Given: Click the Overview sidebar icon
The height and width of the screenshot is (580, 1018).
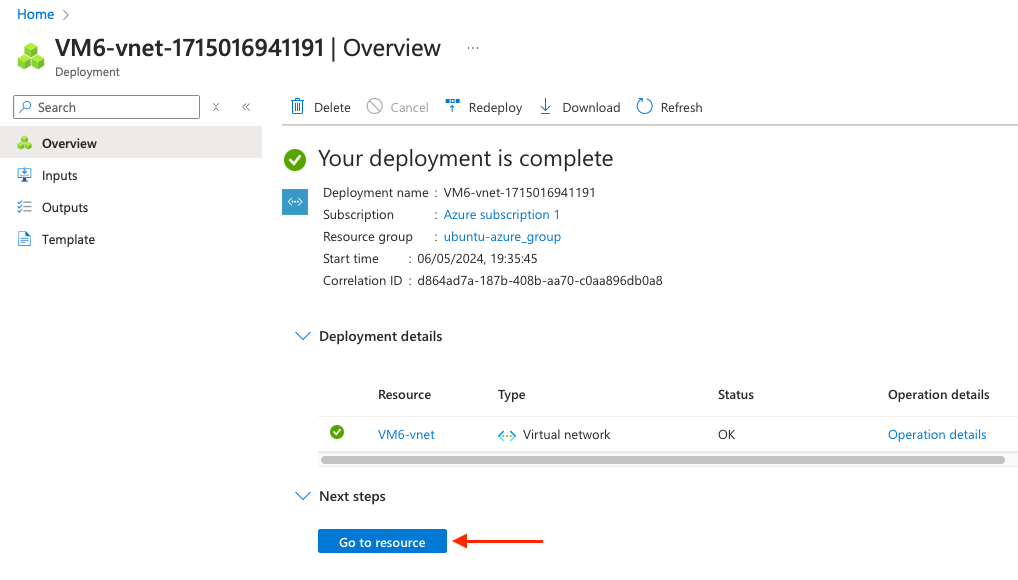Looking at the screenshot, I should point(25,143).
